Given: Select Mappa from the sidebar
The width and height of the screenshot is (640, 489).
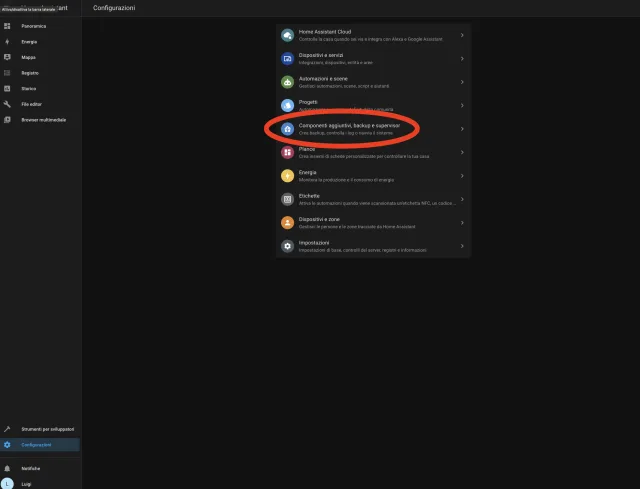Looking at the screenshot, I should point(29,57).
